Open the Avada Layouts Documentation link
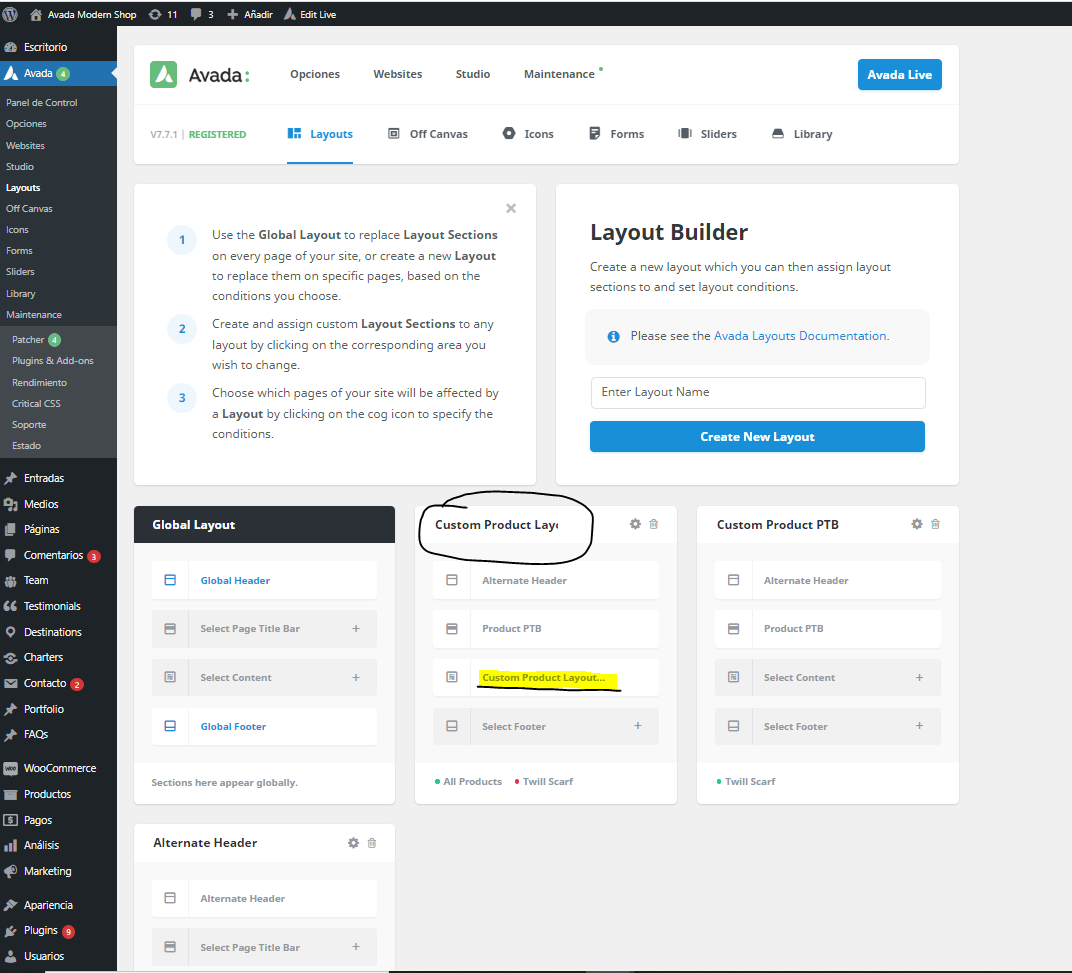Viewport: 1072px width, 973px height. pyautogui.click(x=800, y=336)
